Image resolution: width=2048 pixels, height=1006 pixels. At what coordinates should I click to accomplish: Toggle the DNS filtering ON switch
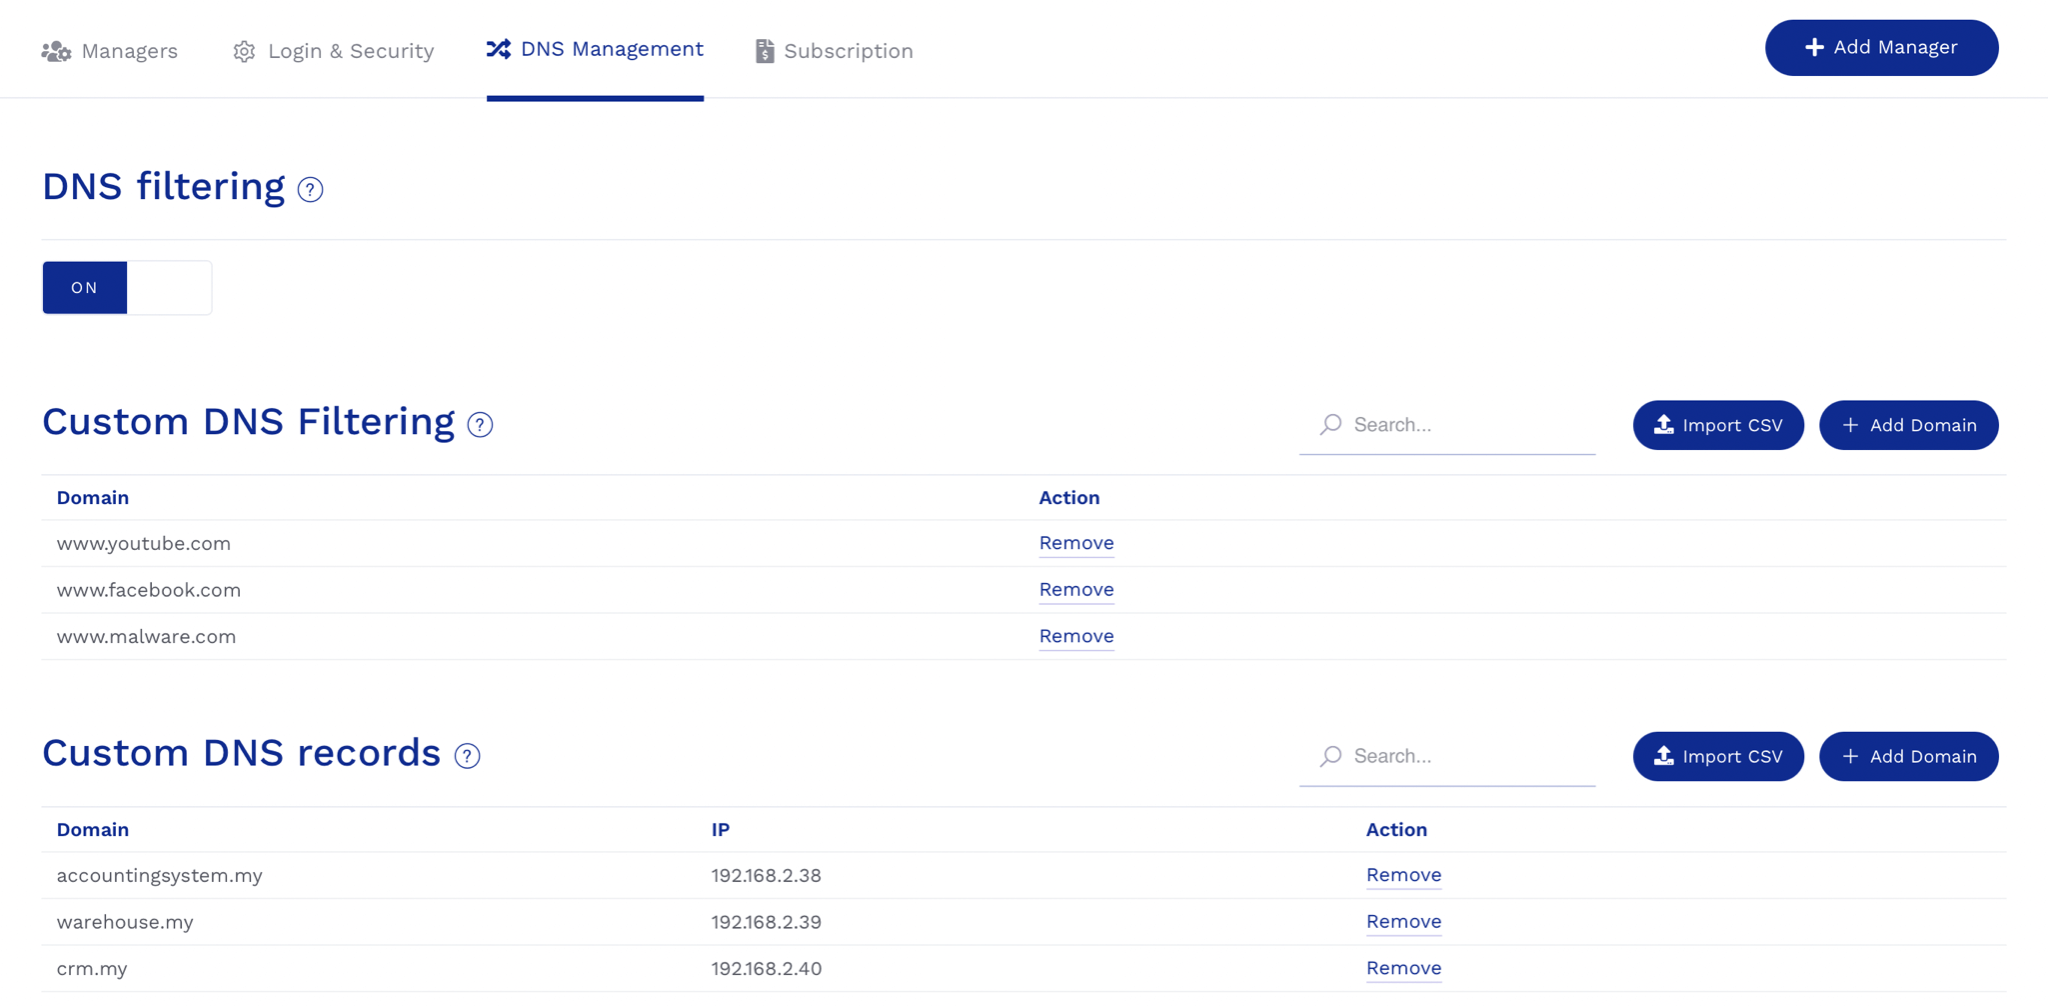[127, 288]
